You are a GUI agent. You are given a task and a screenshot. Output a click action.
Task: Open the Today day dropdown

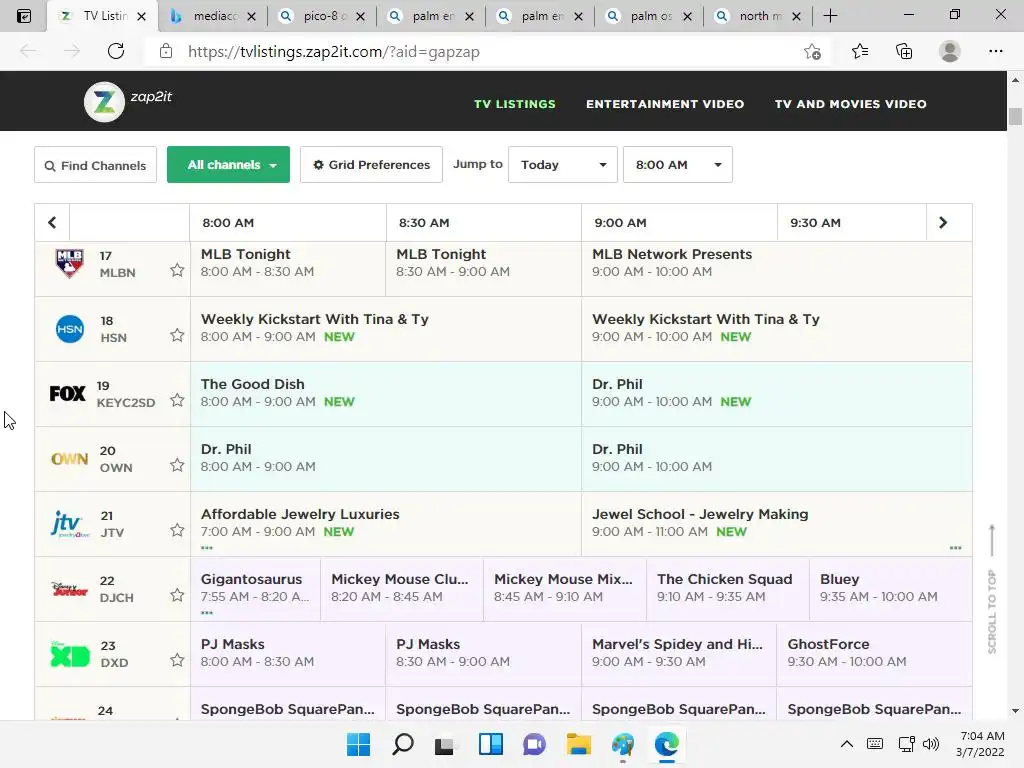point(563,165)
